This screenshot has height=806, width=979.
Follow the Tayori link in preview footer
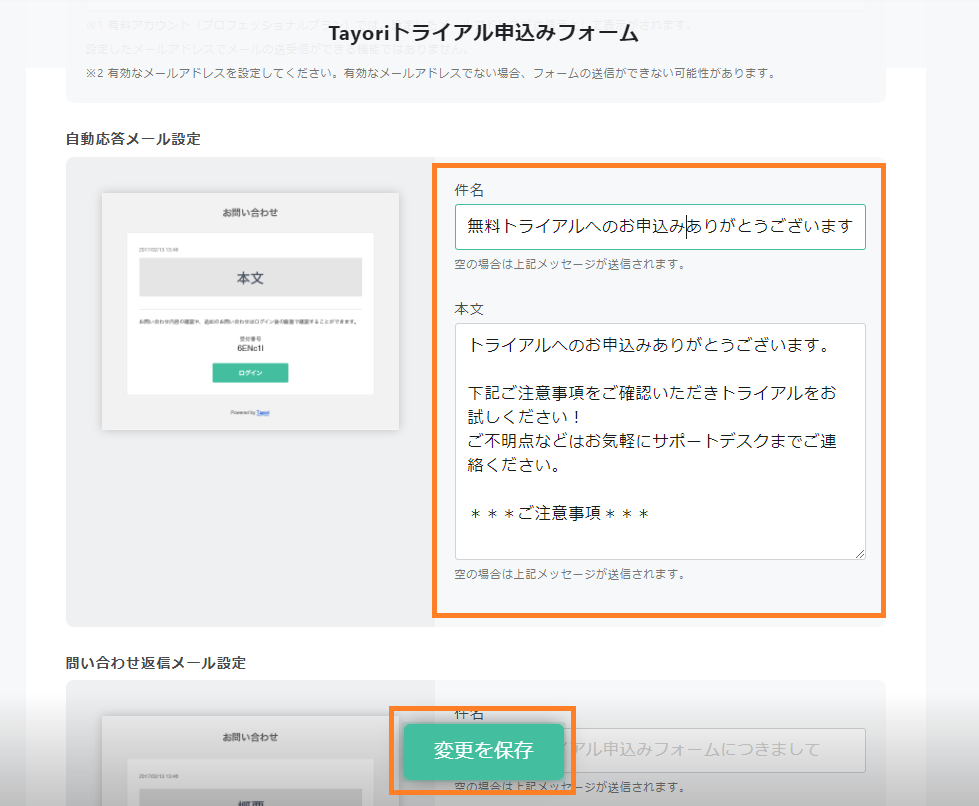[x=263, y=413]
